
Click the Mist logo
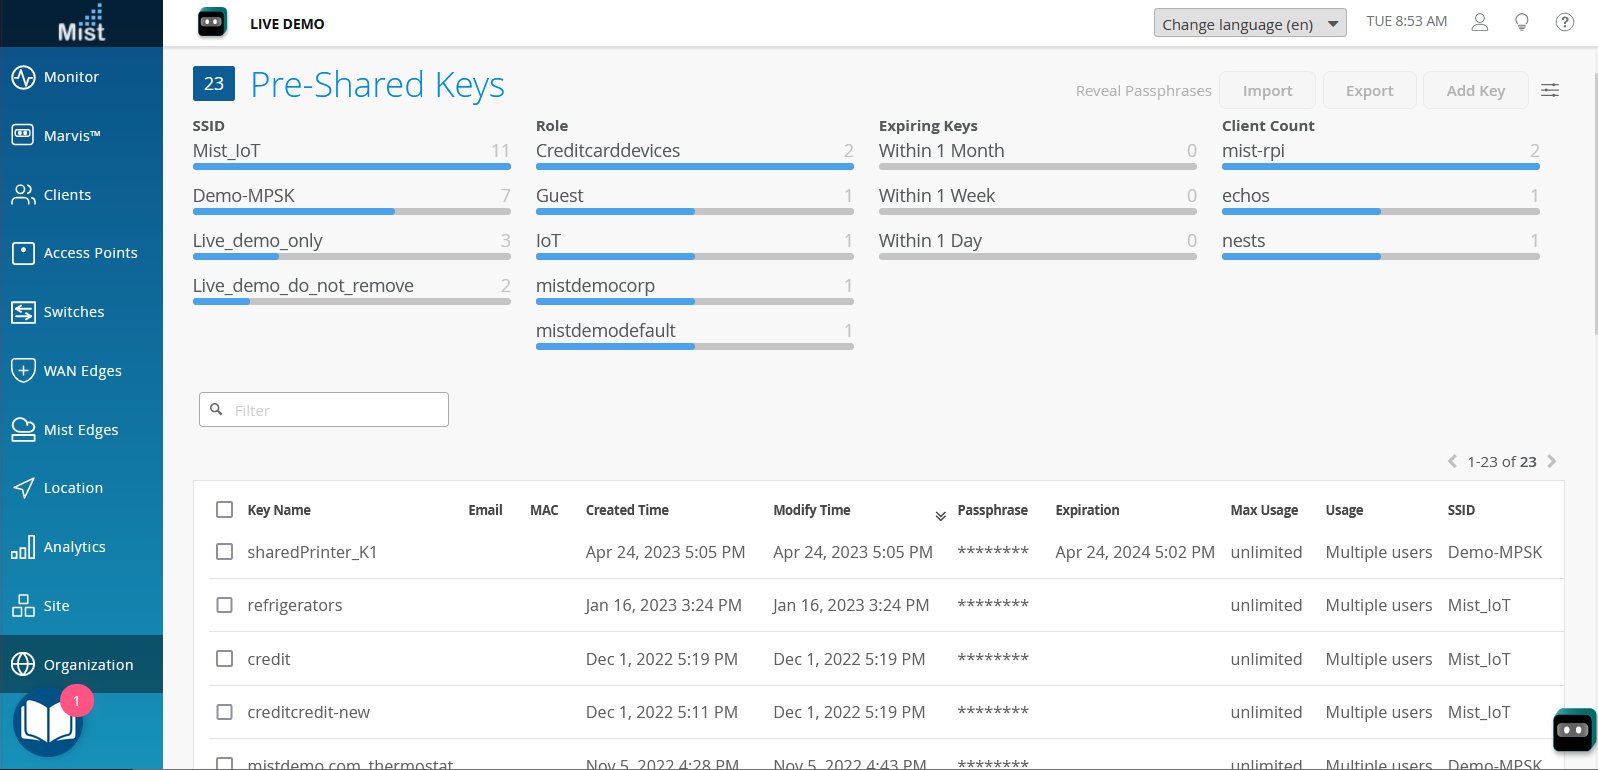tap(81, 23)
